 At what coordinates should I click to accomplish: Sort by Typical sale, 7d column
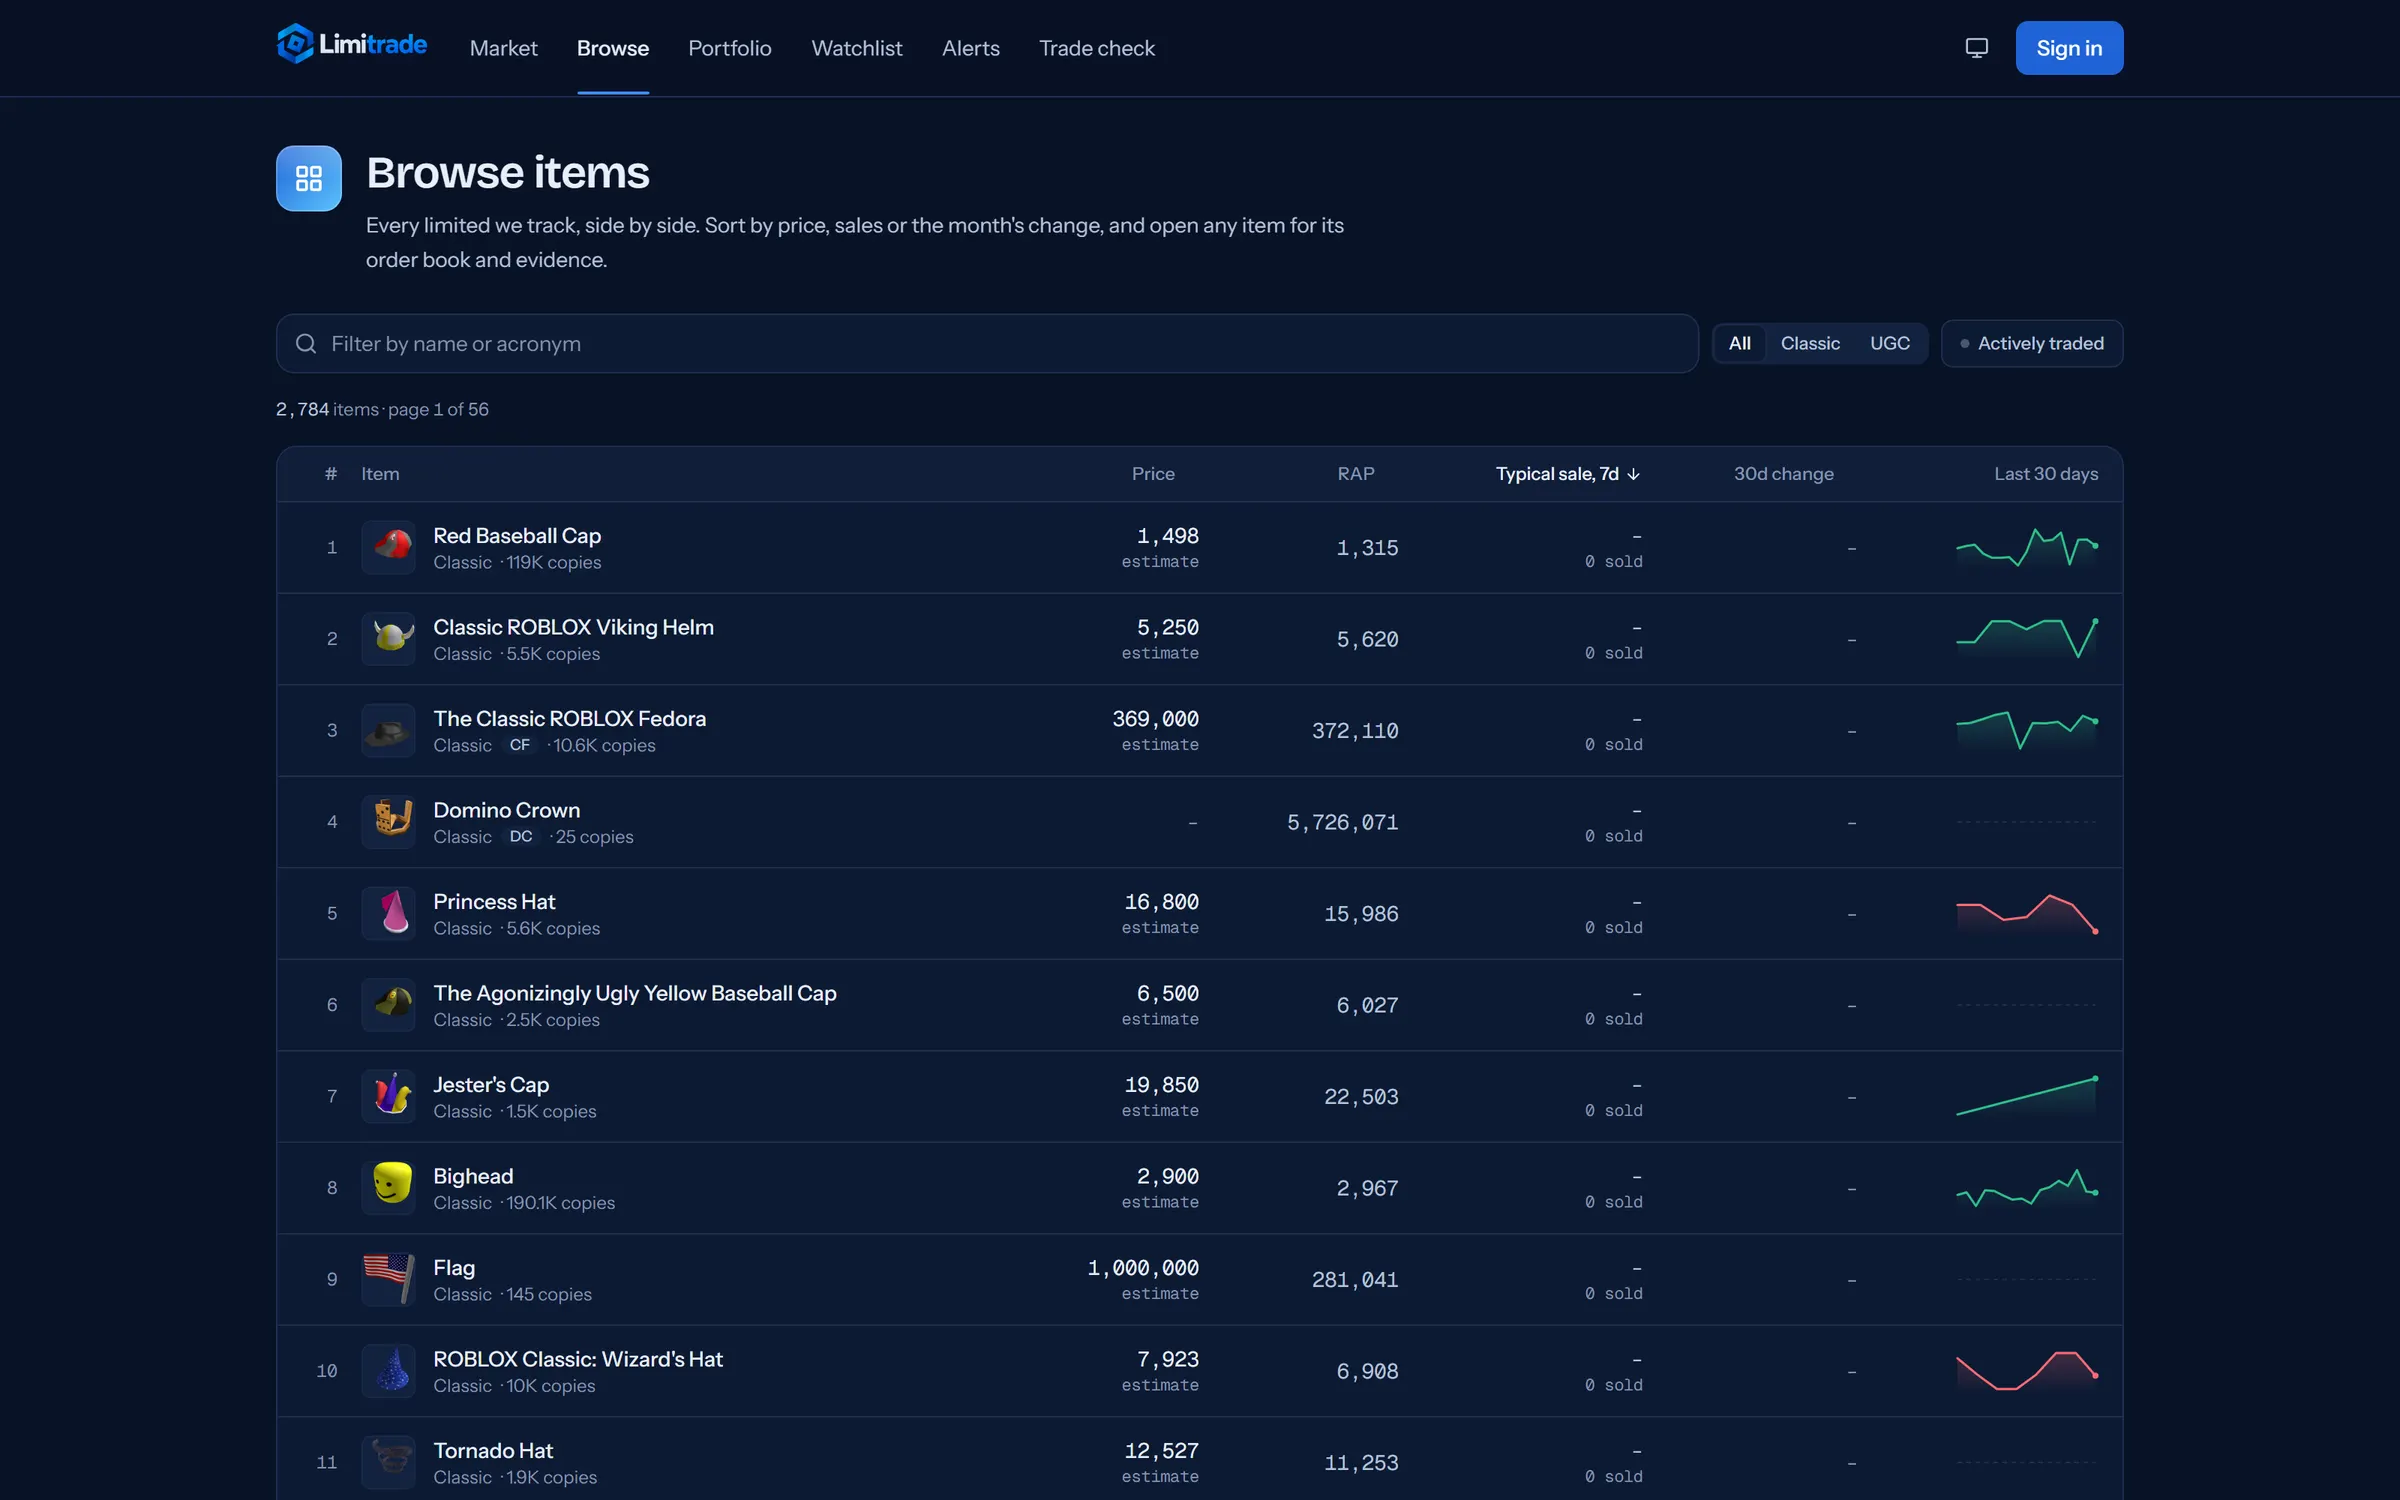point(1567,474)
